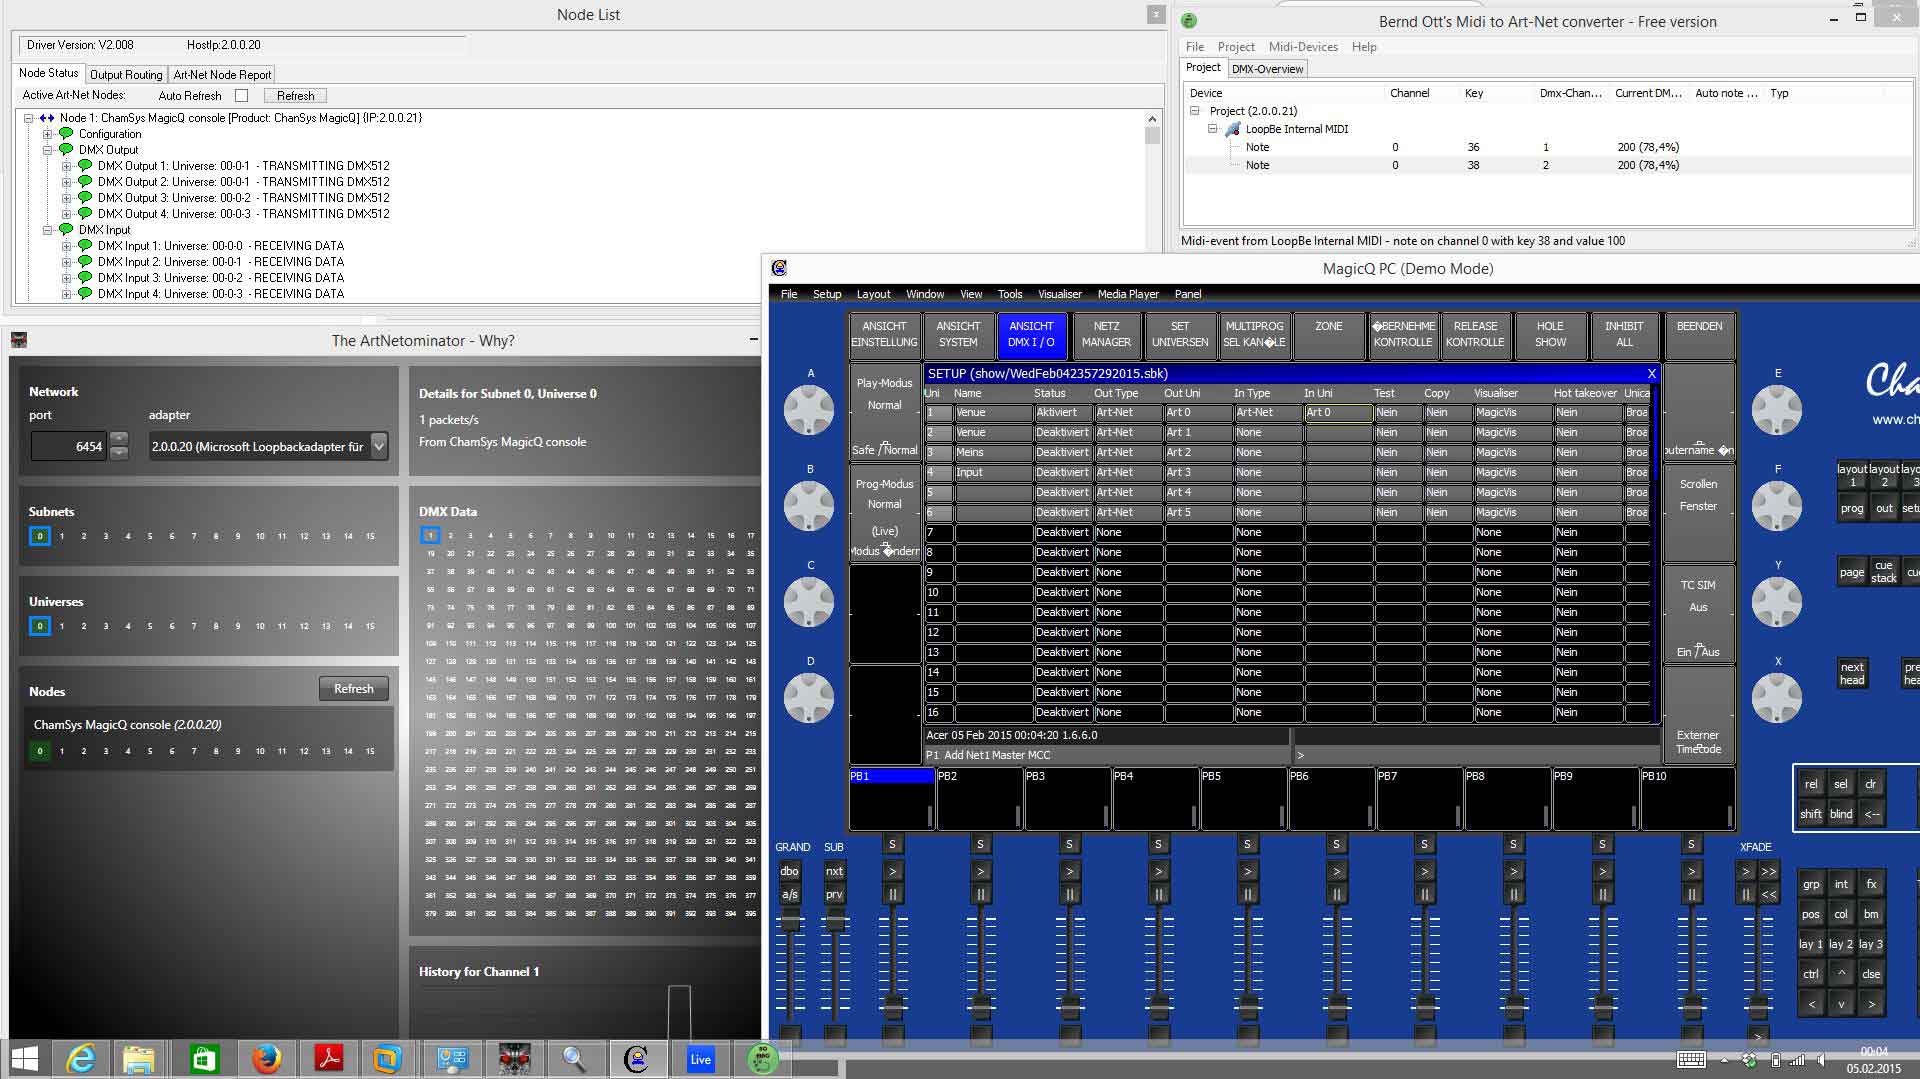This screenshot has height=1079, width=1920.
Task: Click the ANSICHT SYSTEM button
Action: click(958, 334)
